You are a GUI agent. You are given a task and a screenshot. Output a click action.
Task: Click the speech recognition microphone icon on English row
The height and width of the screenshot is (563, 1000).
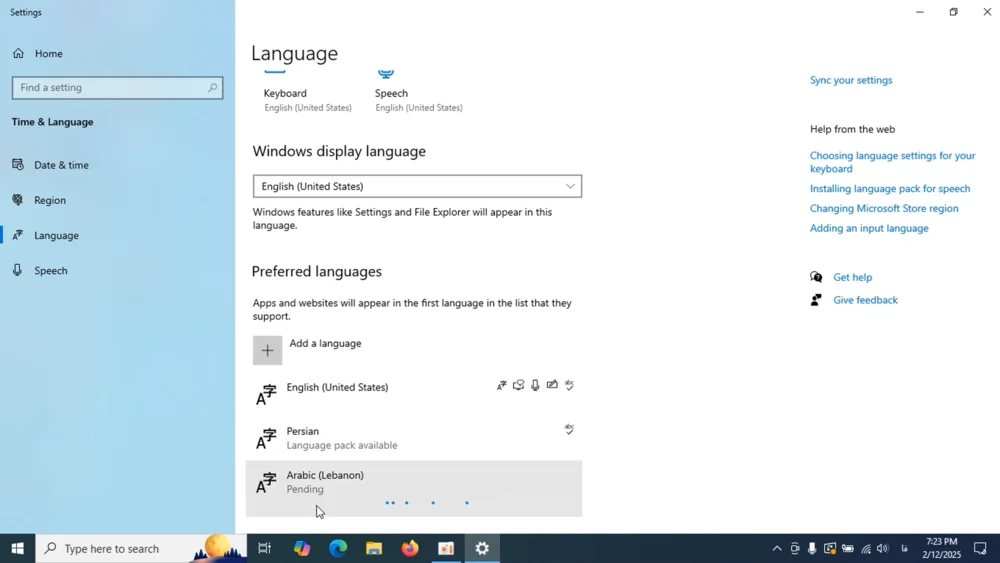pos(535,385)
